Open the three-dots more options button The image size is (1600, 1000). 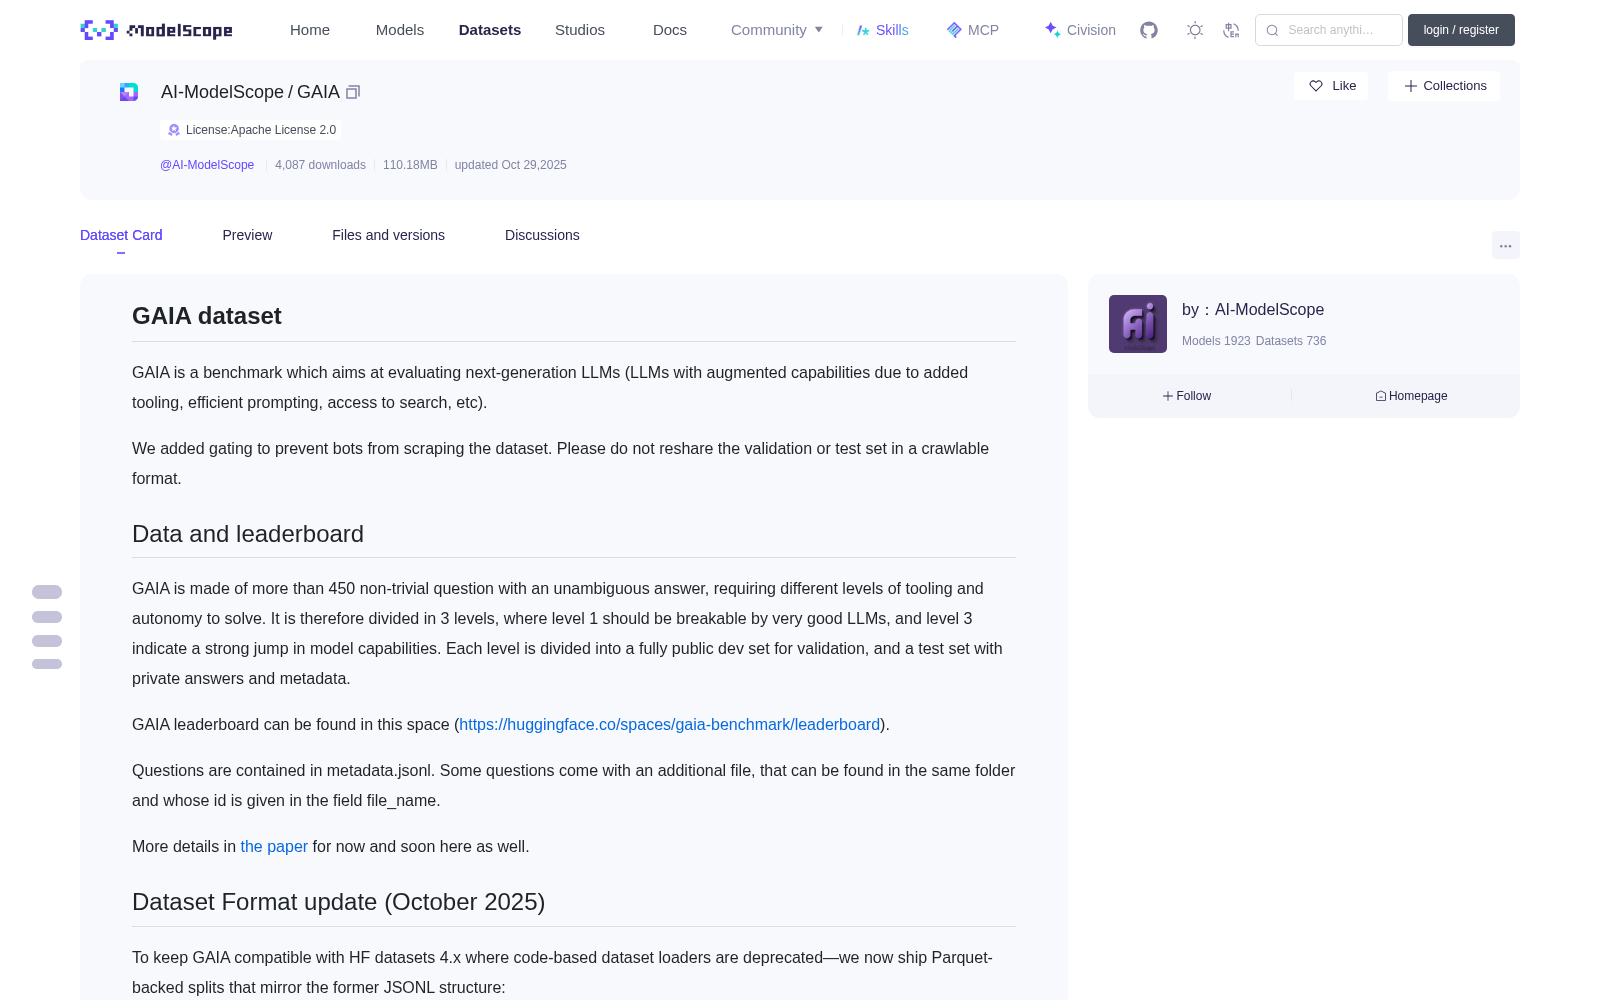(x=1506, y=245)
